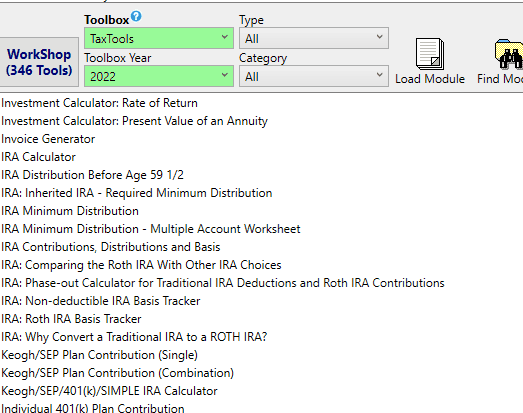Select Keogh/SEP Plan Contribution (Single)
523x413 pixels.
(x=99, y=355)
